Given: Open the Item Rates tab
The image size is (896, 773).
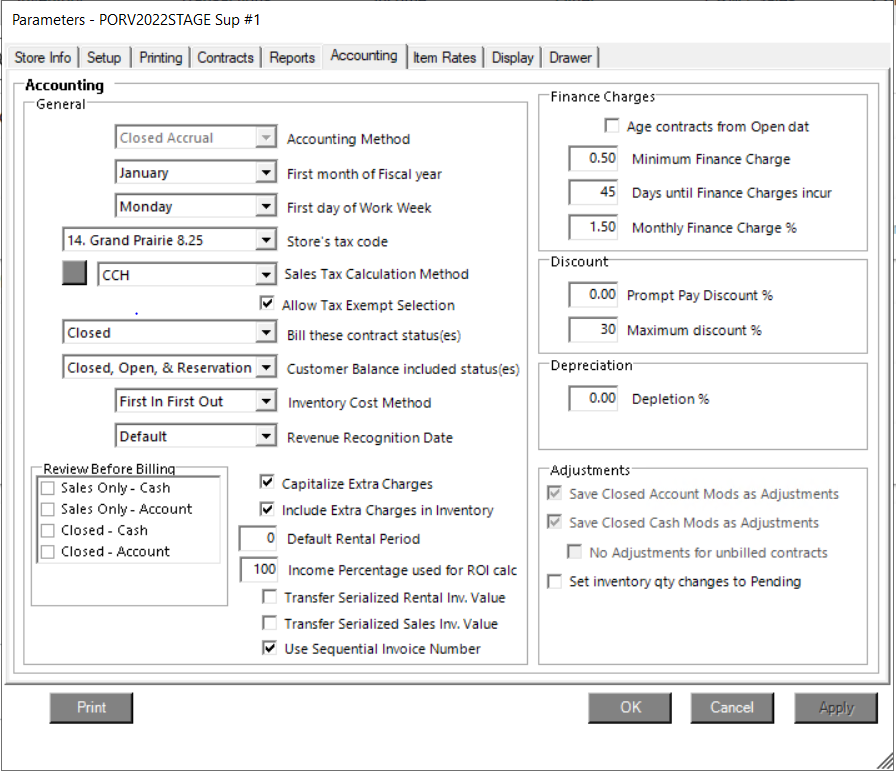Looking at the screenshot, I should (445, 58).
